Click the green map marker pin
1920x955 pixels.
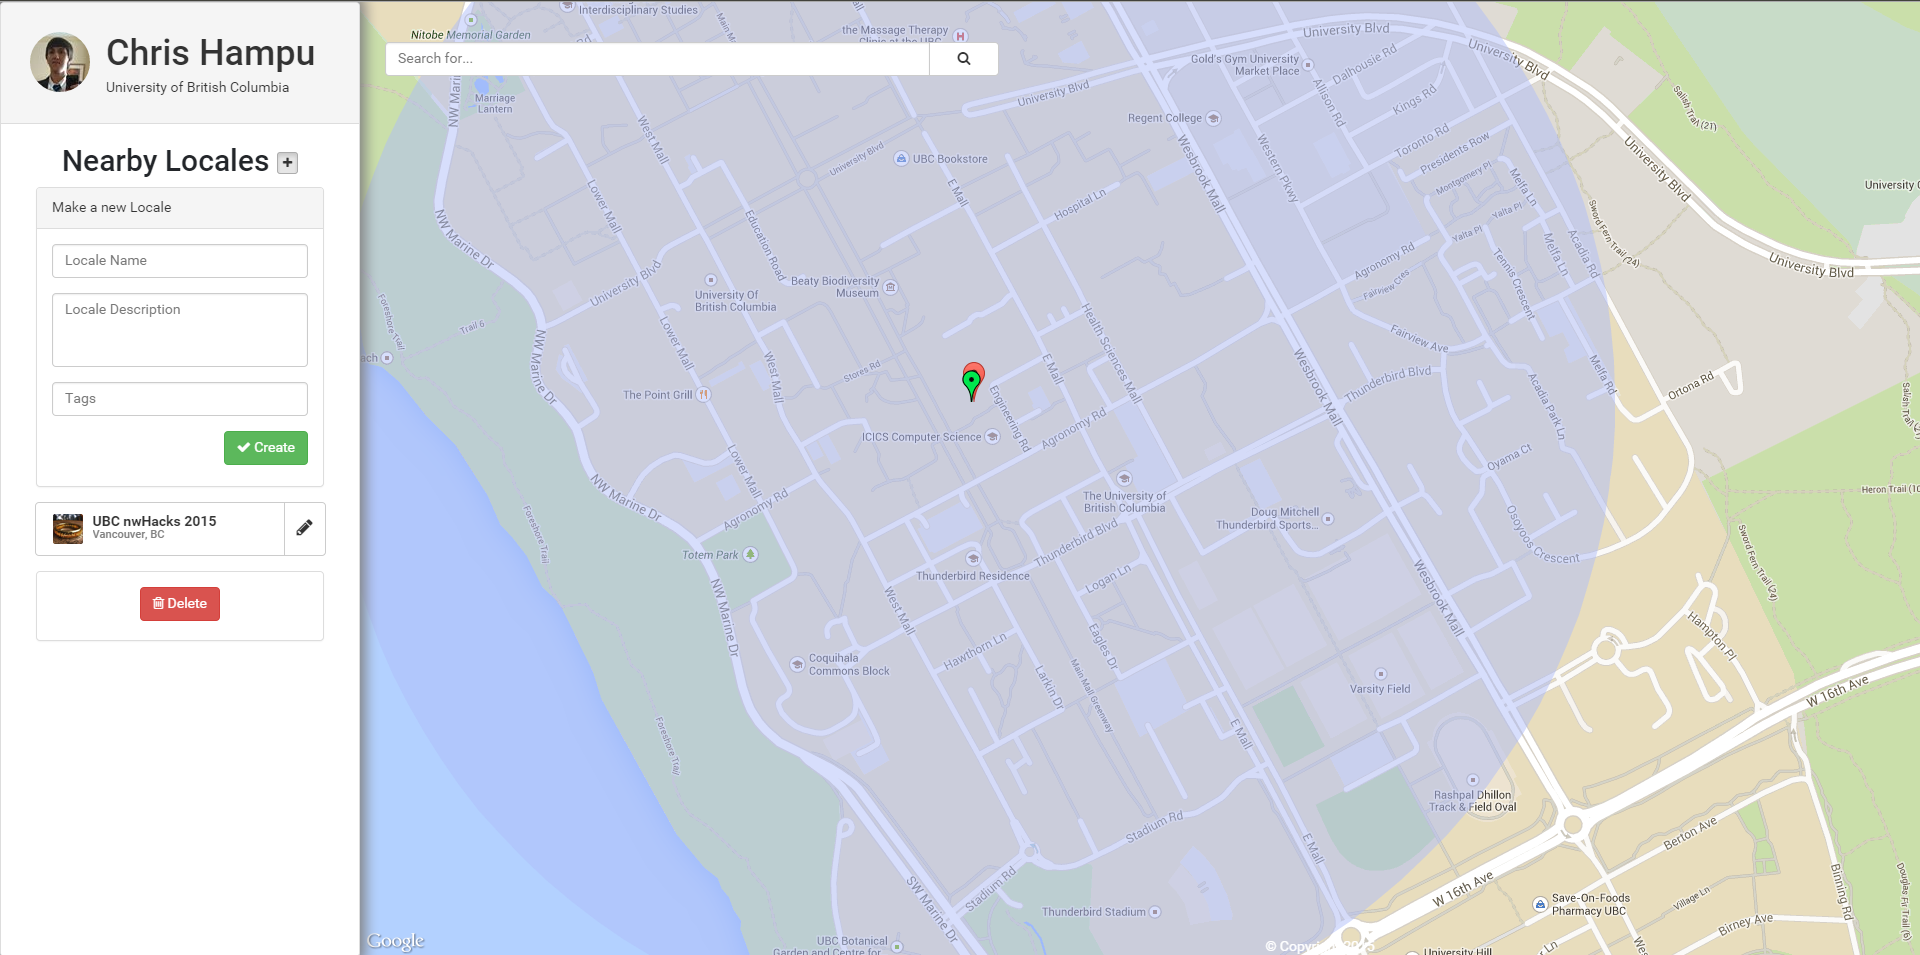[971, 385]
